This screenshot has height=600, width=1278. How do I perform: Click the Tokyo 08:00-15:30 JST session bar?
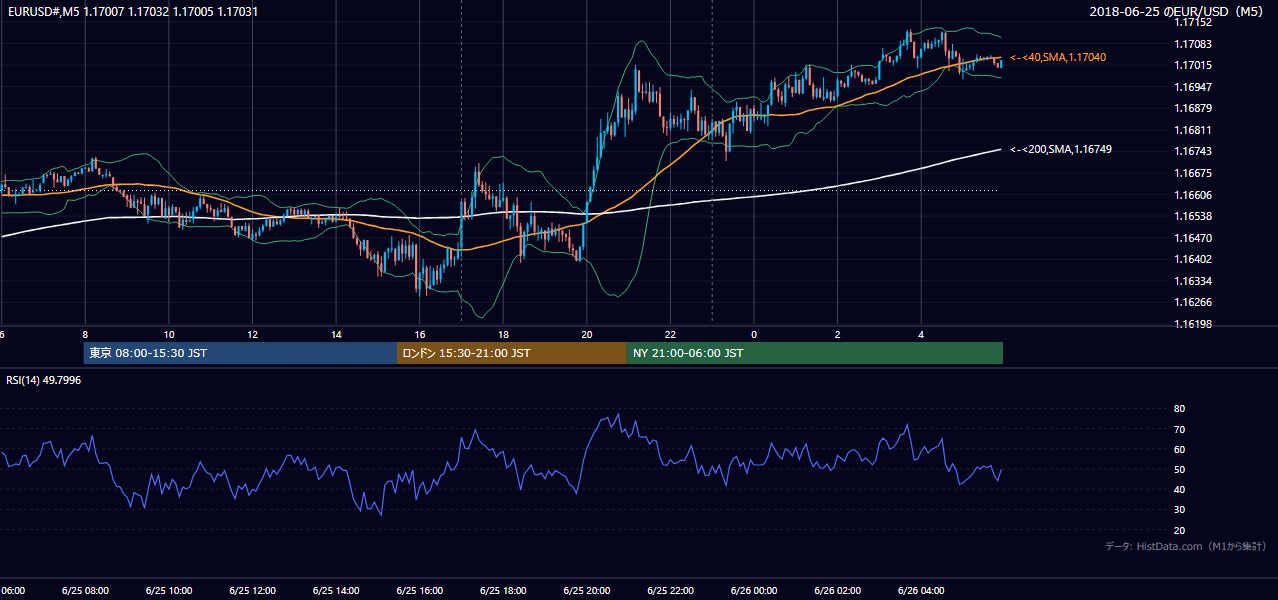[x=240, y=353]
